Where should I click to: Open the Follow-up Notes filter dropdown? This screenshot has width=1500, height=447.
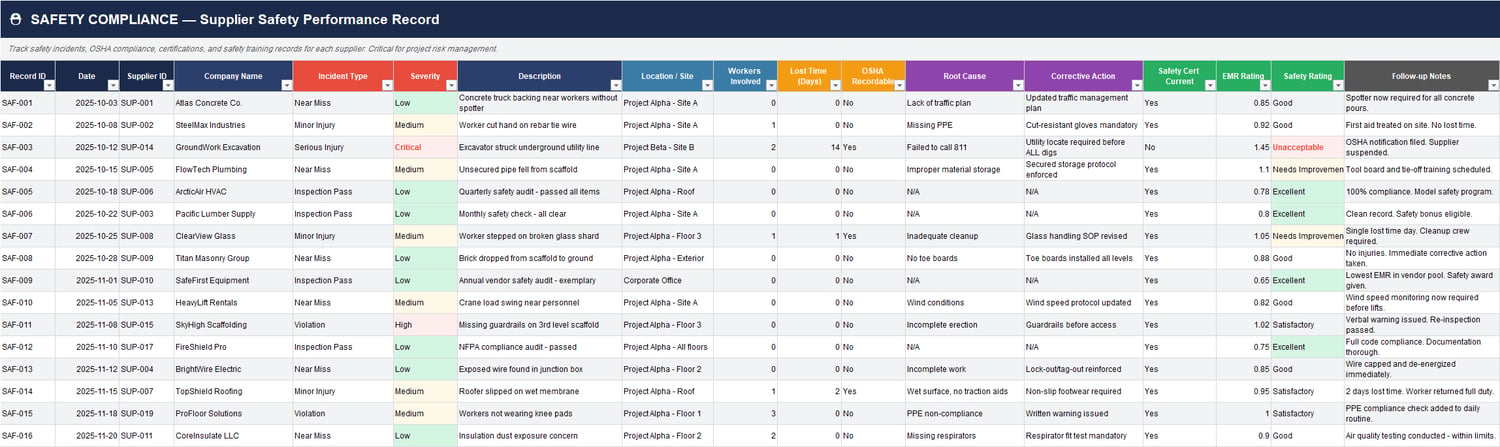point(1492,86)
